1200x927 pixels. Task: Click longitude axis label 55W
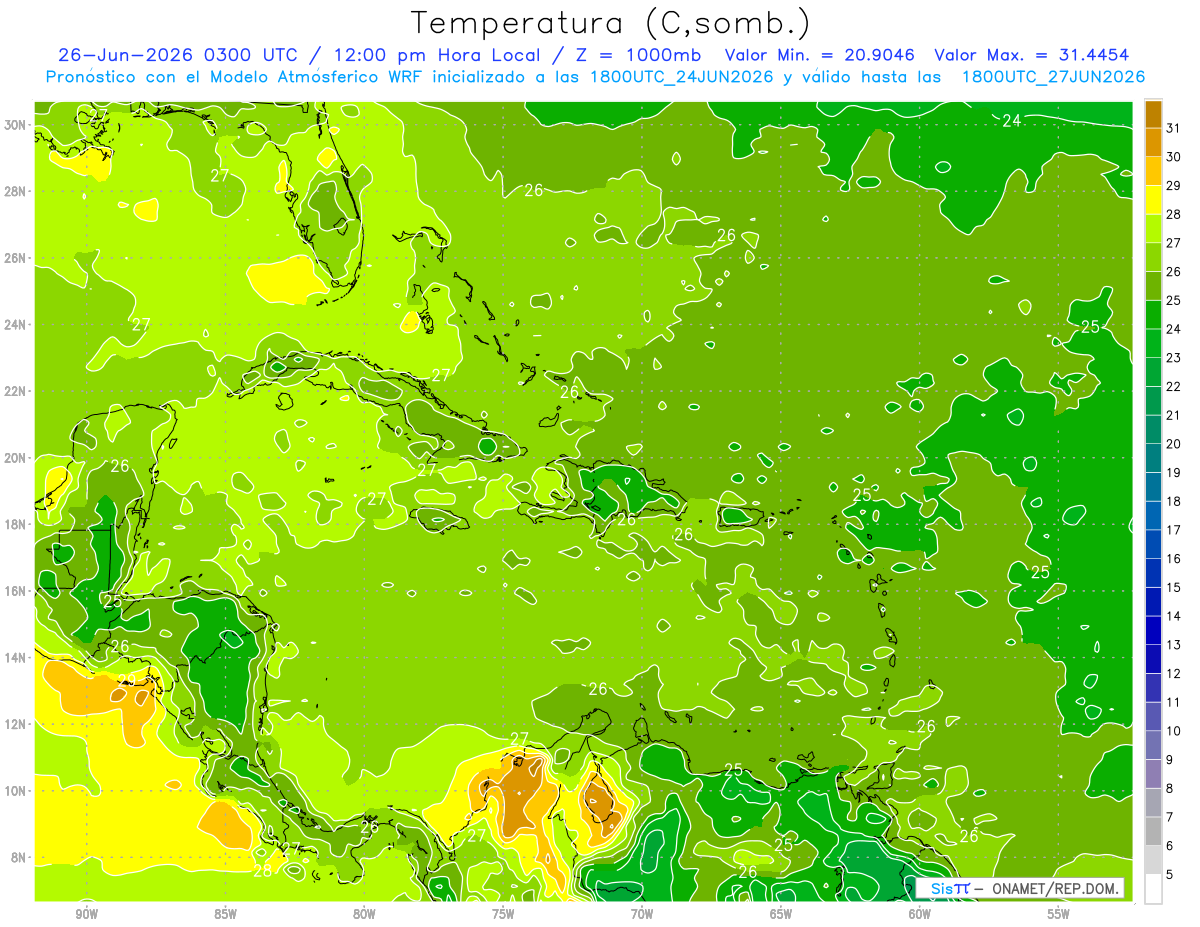point(1059,914)
